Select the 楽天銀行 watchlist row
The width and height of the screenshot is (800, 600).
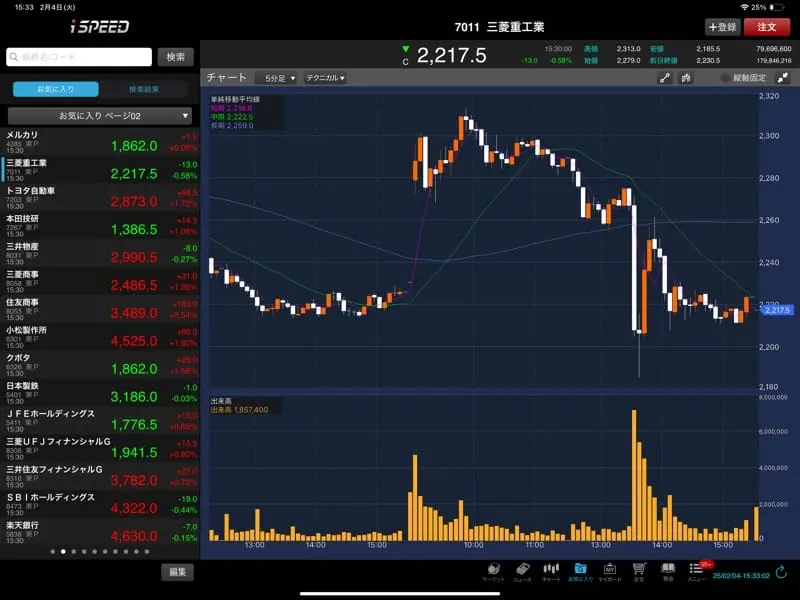[99, 532]
